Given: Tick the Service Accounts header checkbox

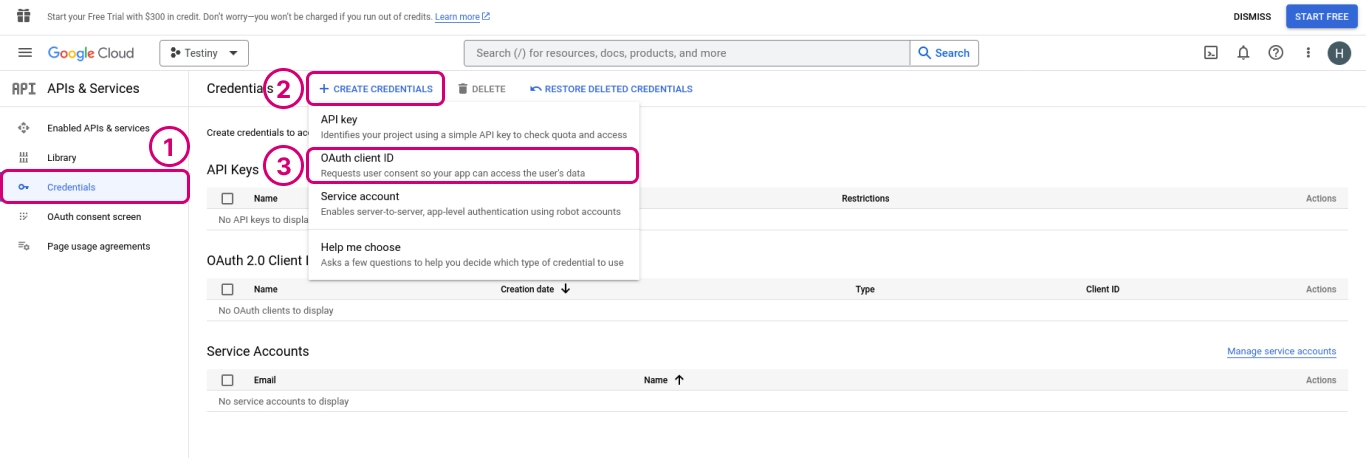Looking at the screenshot, I should (227, 380).
